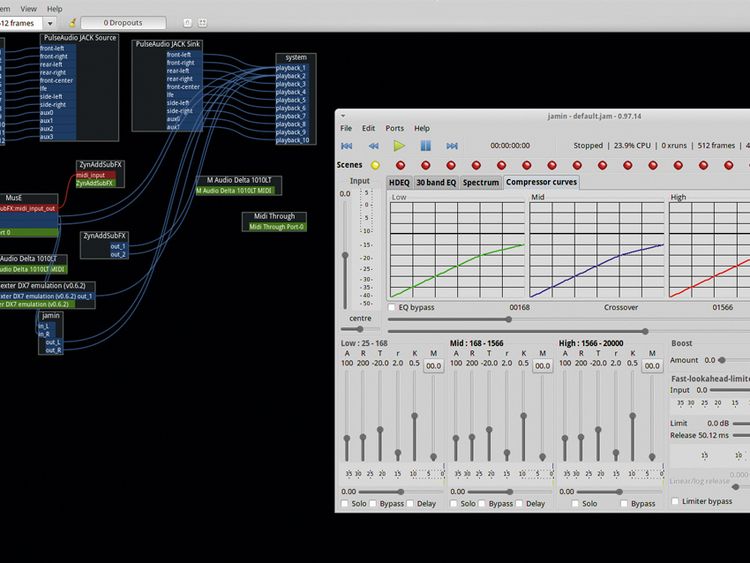This screenshot has height=563, width=750.
Task: Click the High band M value field
Action: tap(652, 366)
